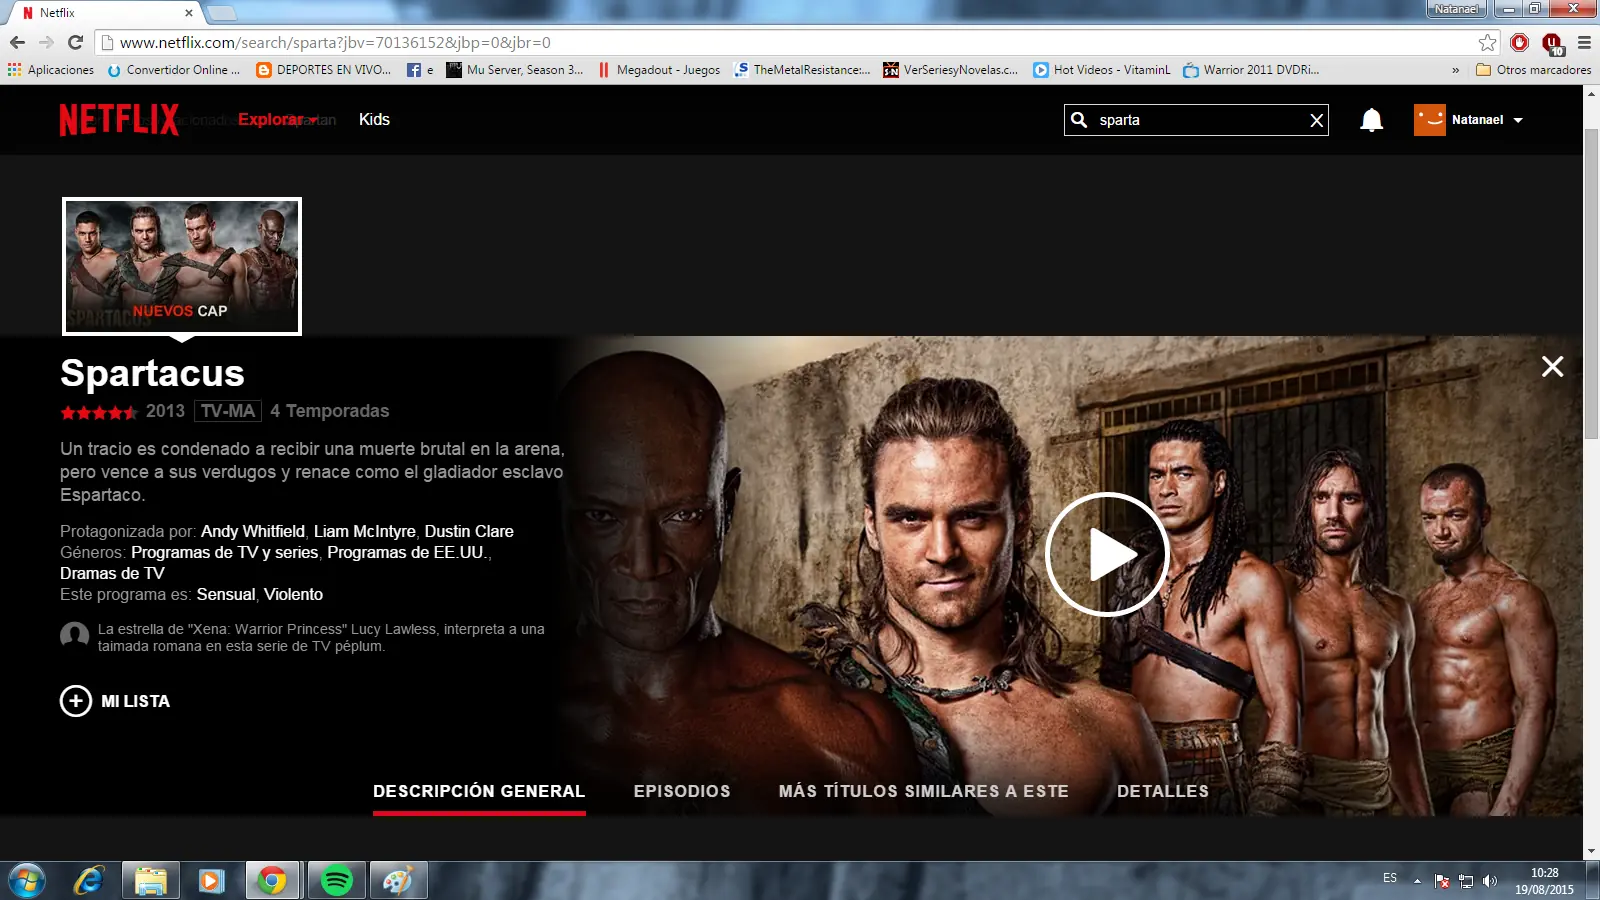Click the Netflix logo
Viewport: 1600px width, 900px height.
click(119, 120)
